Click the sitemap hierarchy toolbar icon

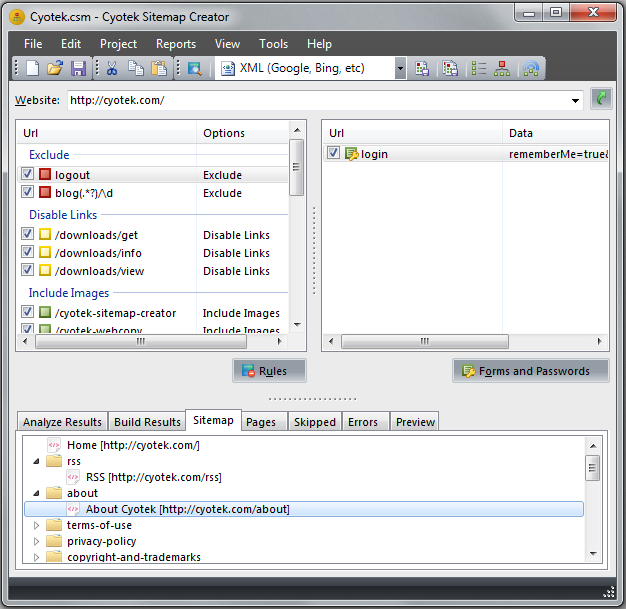501,68
